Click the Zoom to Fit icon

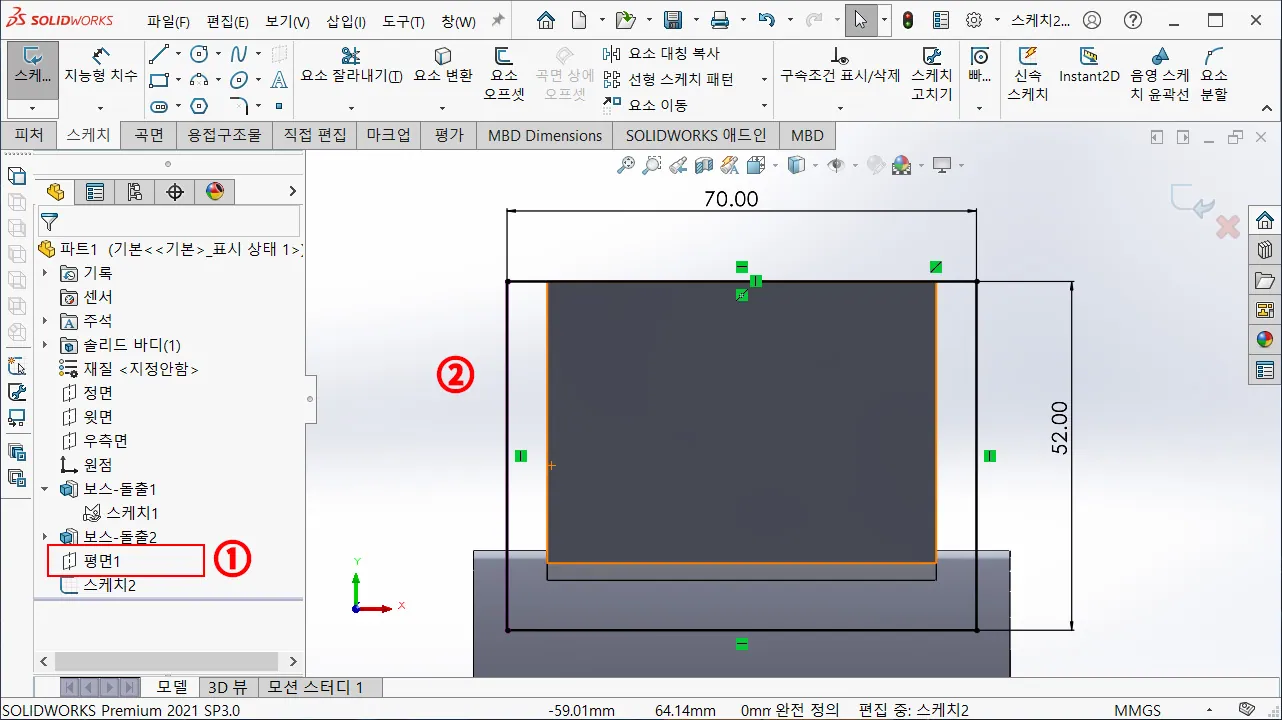pyautogui.click(x=626, y=165)
